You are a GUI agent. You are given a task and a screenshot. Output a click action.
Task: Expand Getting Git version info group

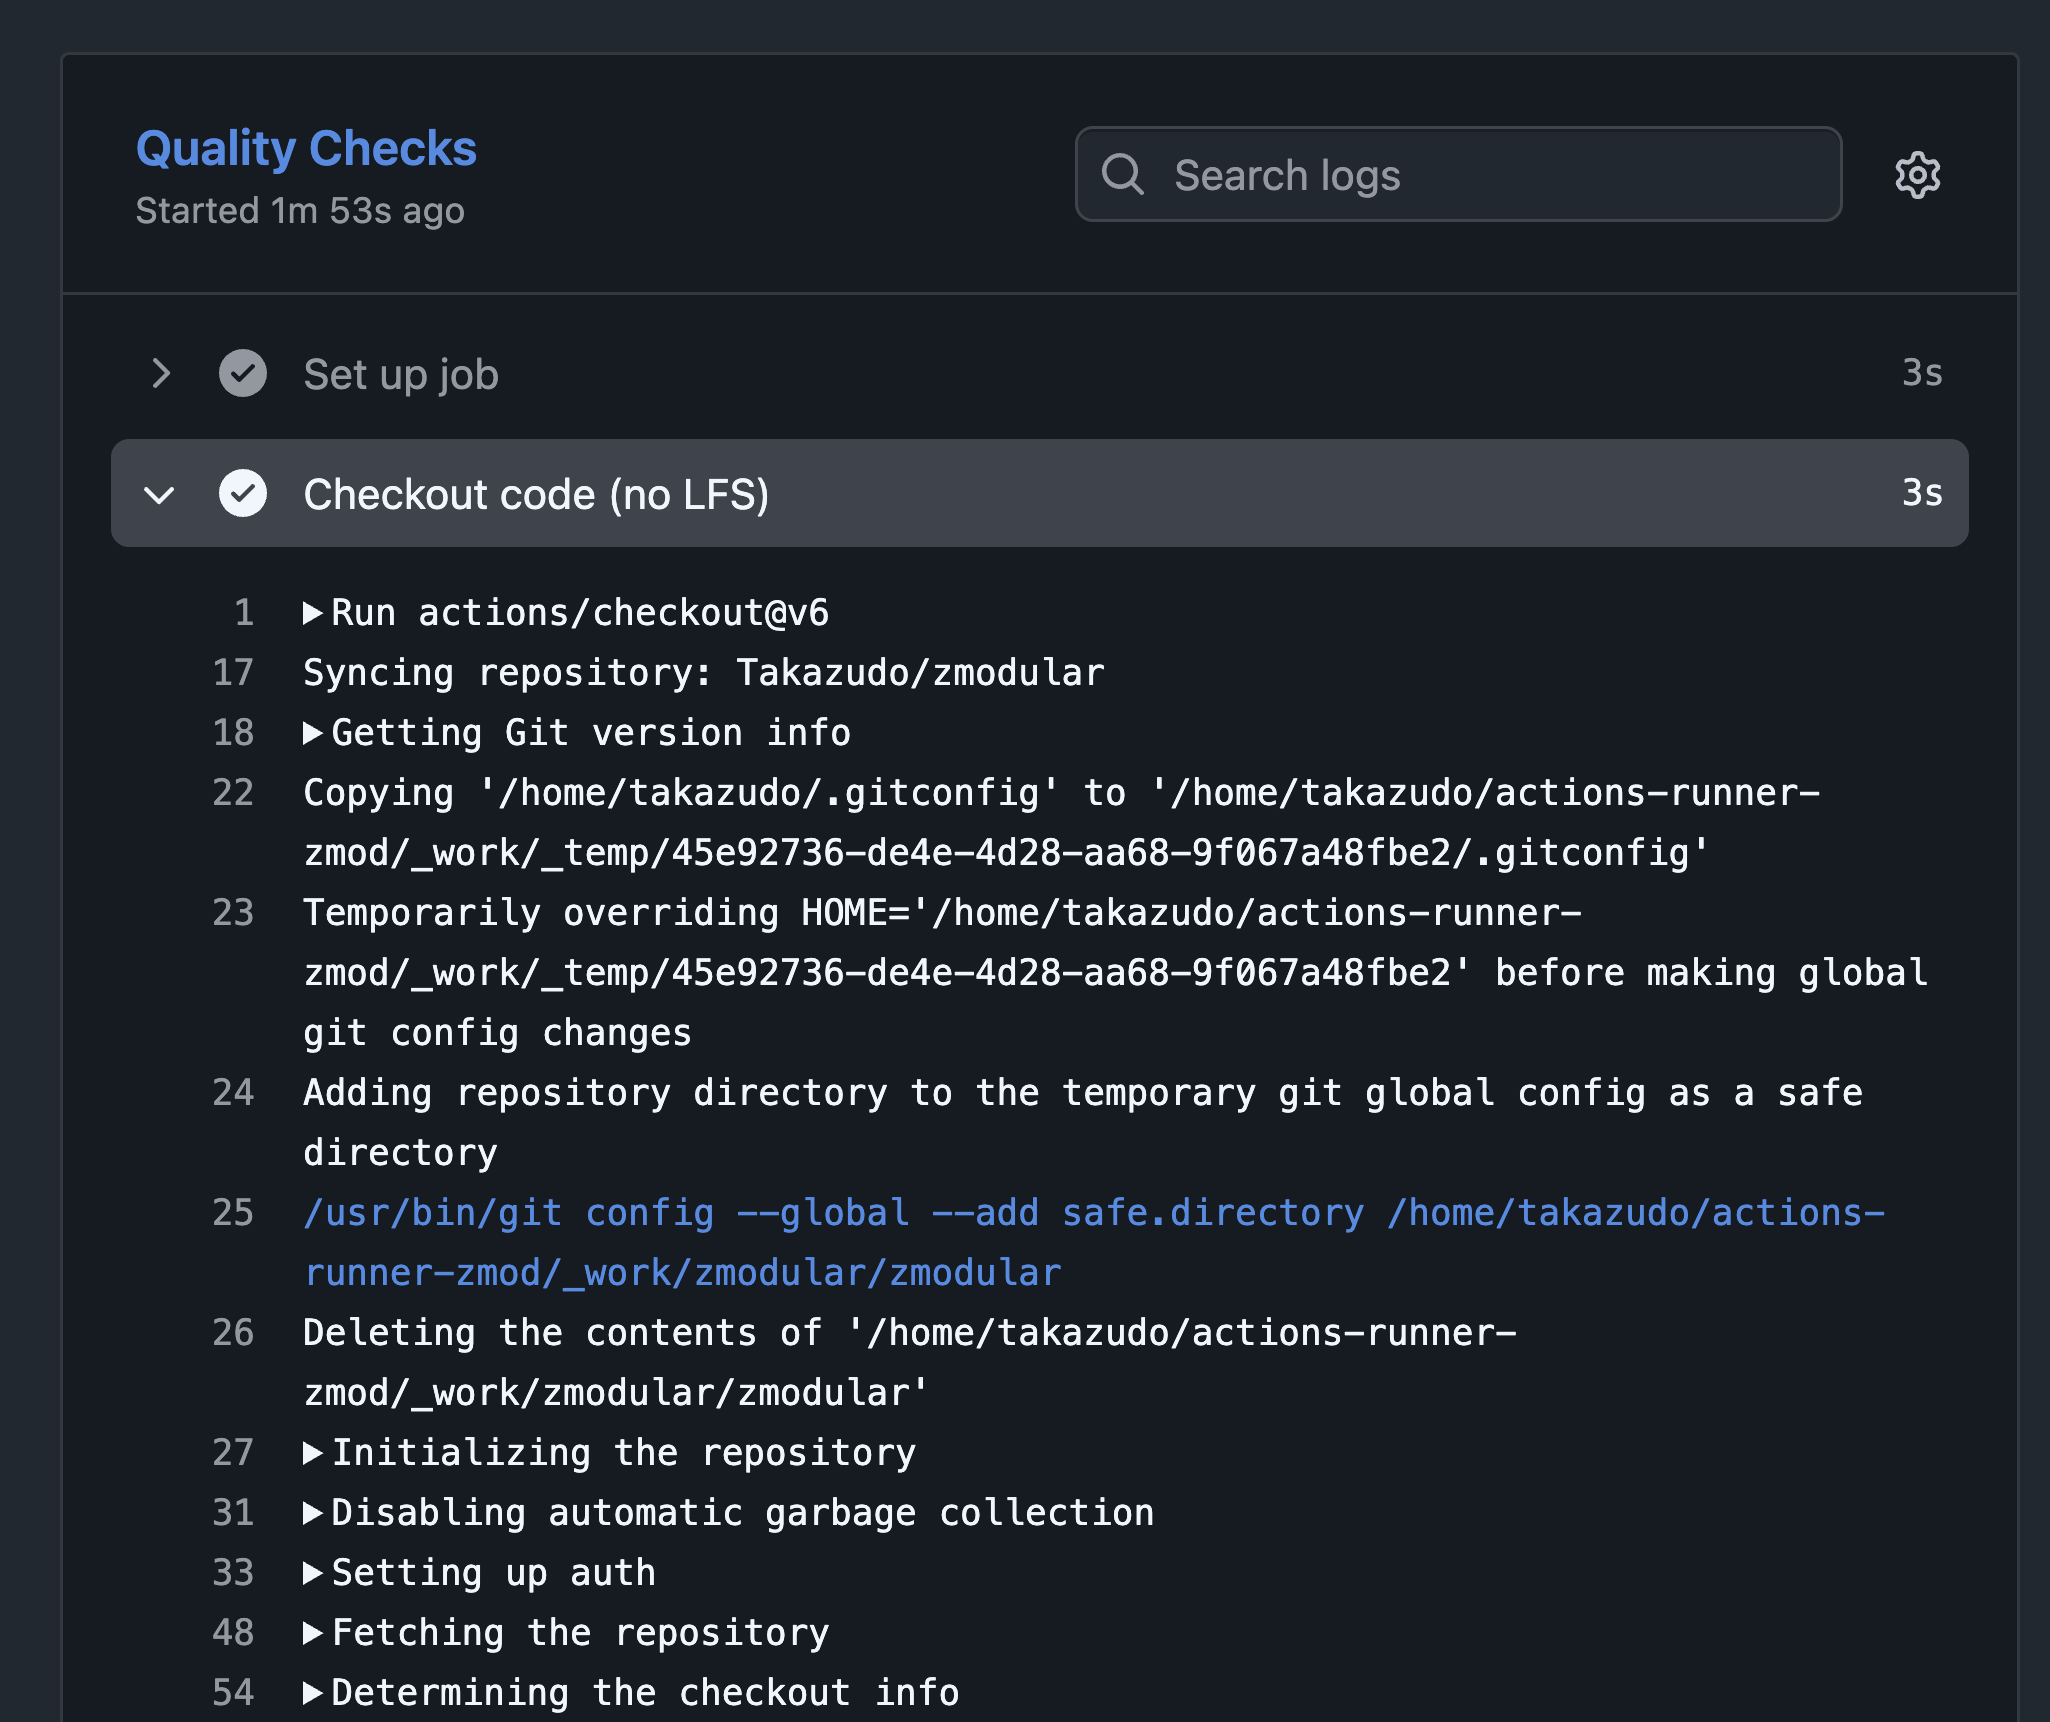tap(313, 733)
